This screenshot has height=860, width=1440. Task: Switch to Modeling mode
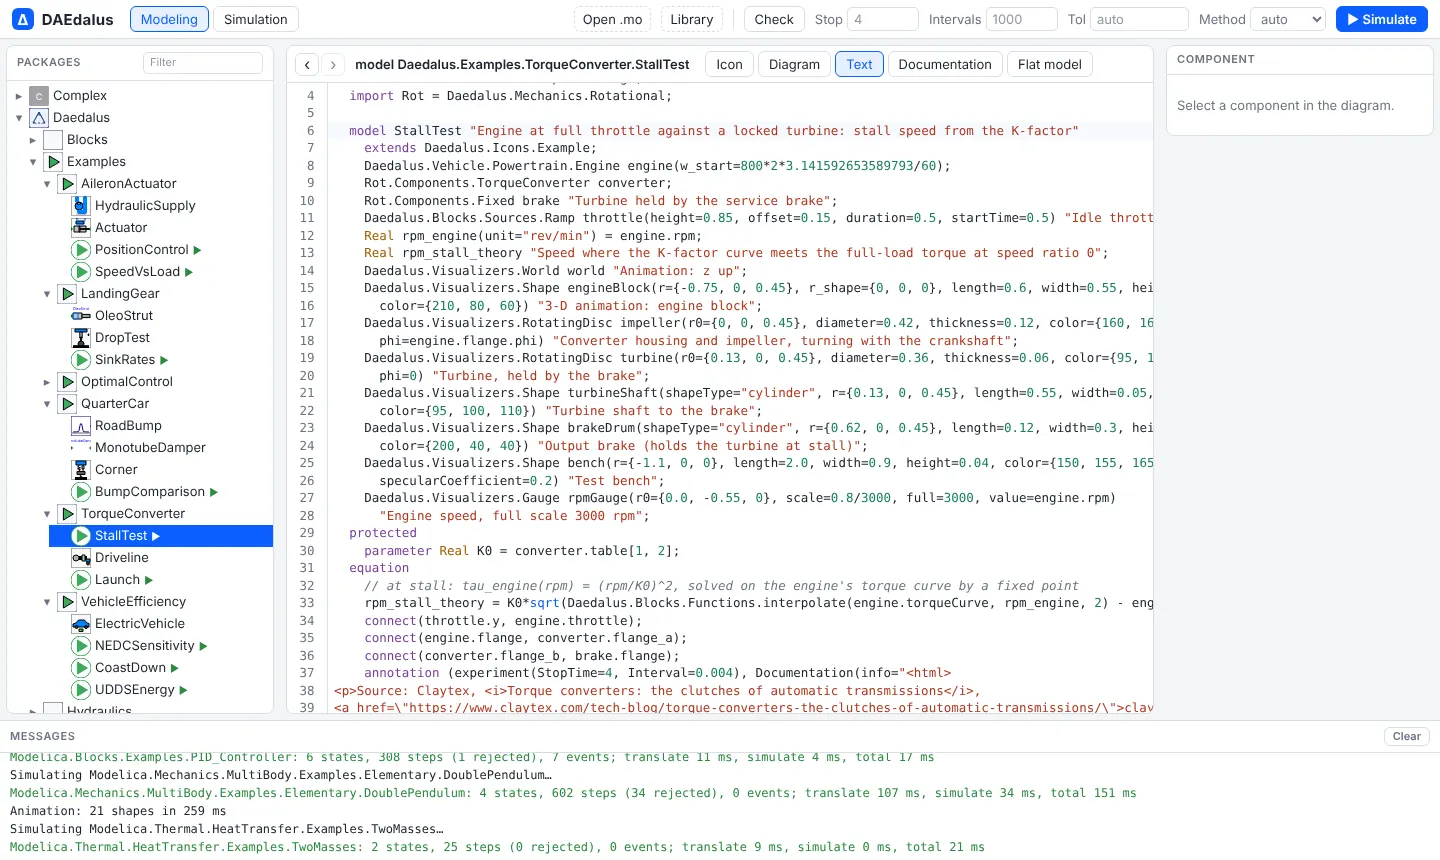click(169, 19)
